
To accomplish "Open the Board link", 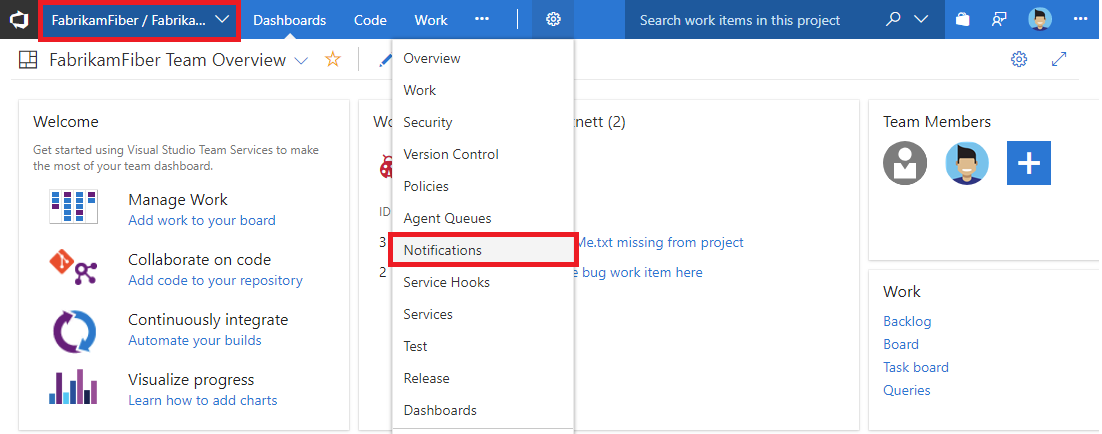I will click(900, 344).
